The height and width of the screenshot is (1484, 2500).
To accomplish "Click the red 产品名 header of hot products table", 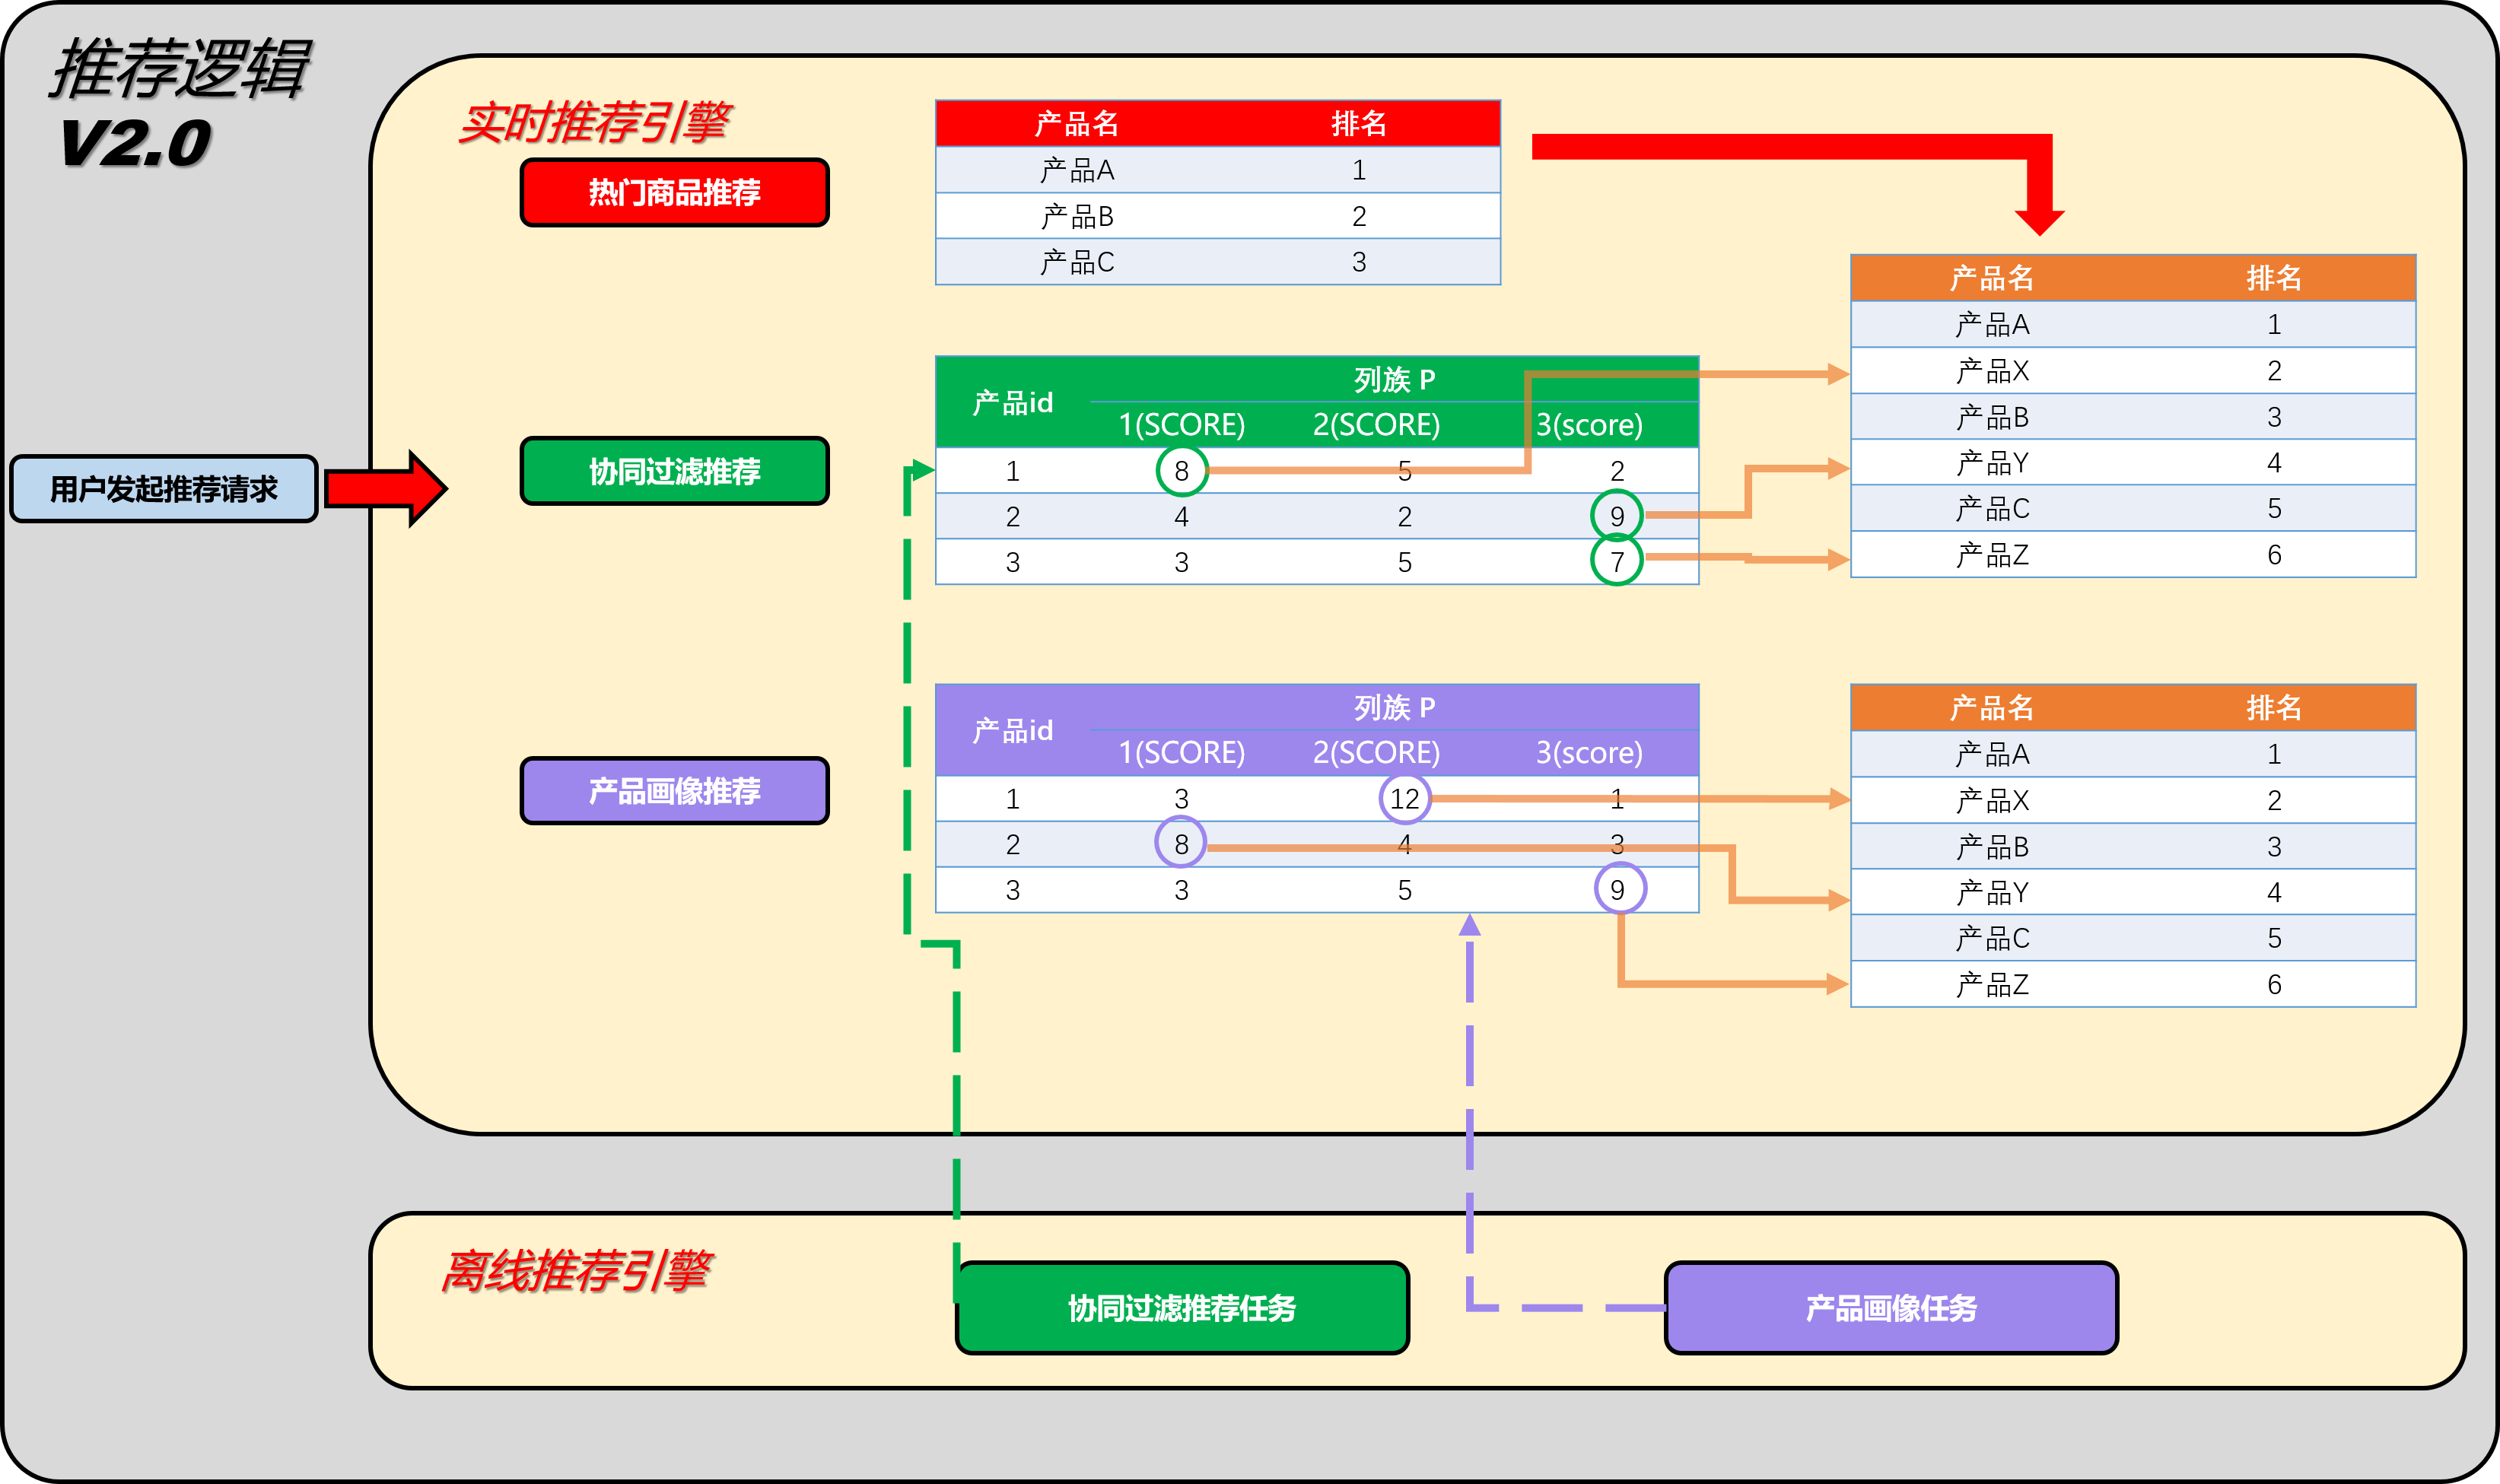I will [1076, 124].
